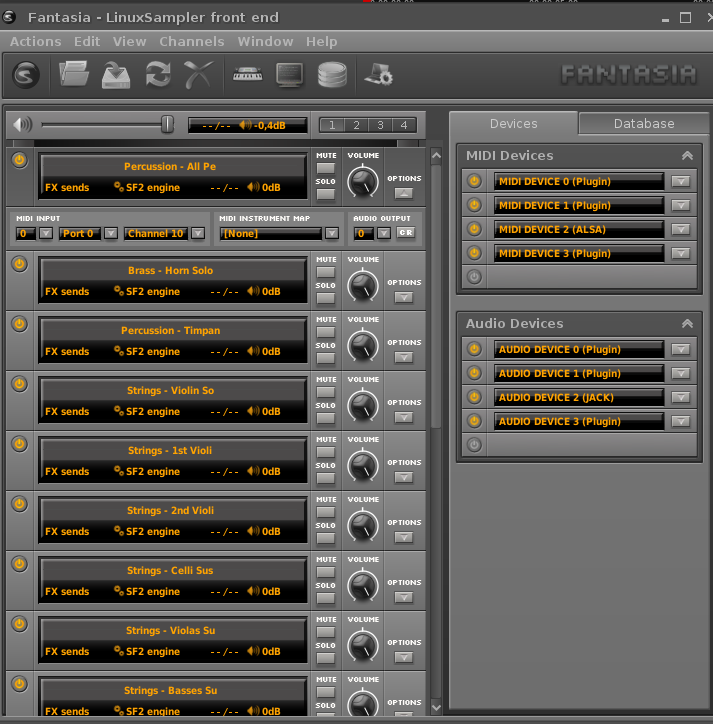Open the Channels menu
Screen dimensions: 713x724
click(x=192, y=42)
